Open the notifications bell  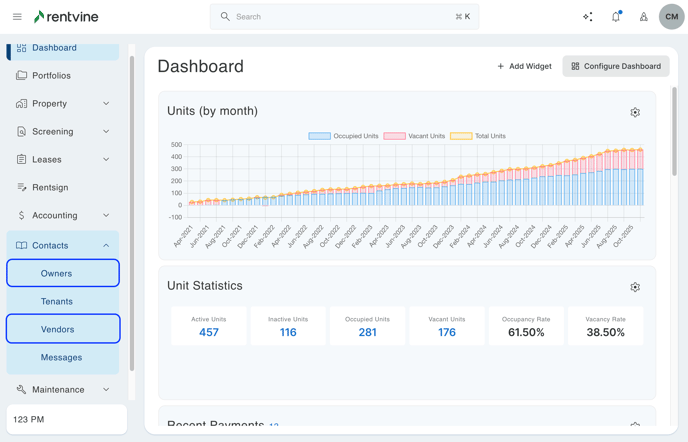(x=616, y=17)
